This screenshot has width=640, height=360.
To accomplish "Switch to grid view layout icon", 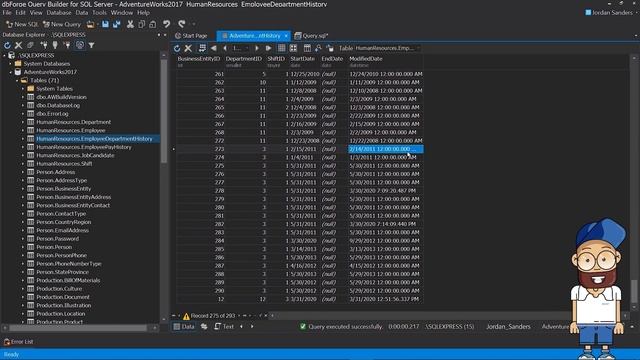I will click(x=282, y=48).
